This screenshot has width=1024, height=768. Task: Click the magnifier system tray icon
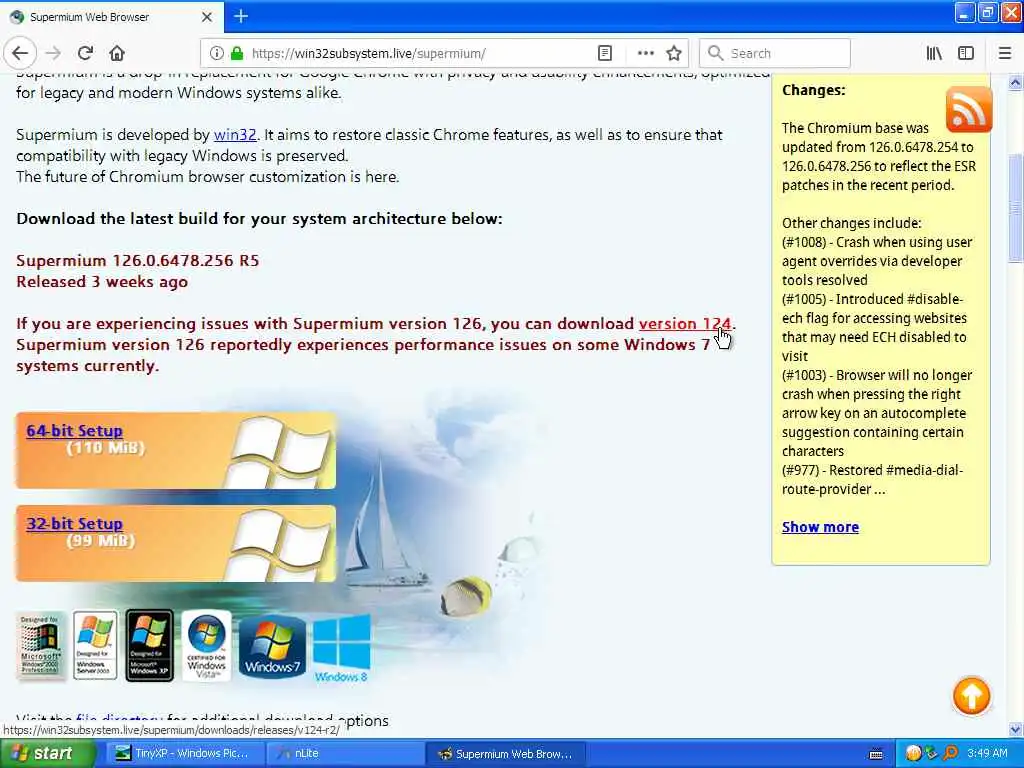pos(951,754)
